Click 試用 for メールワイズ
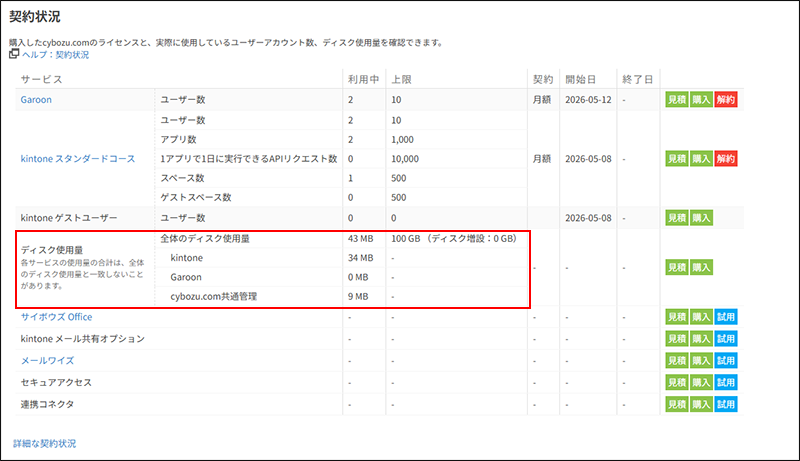Image resolution: width=800 pixels, height=461 pixels. [x=726, y=361]
